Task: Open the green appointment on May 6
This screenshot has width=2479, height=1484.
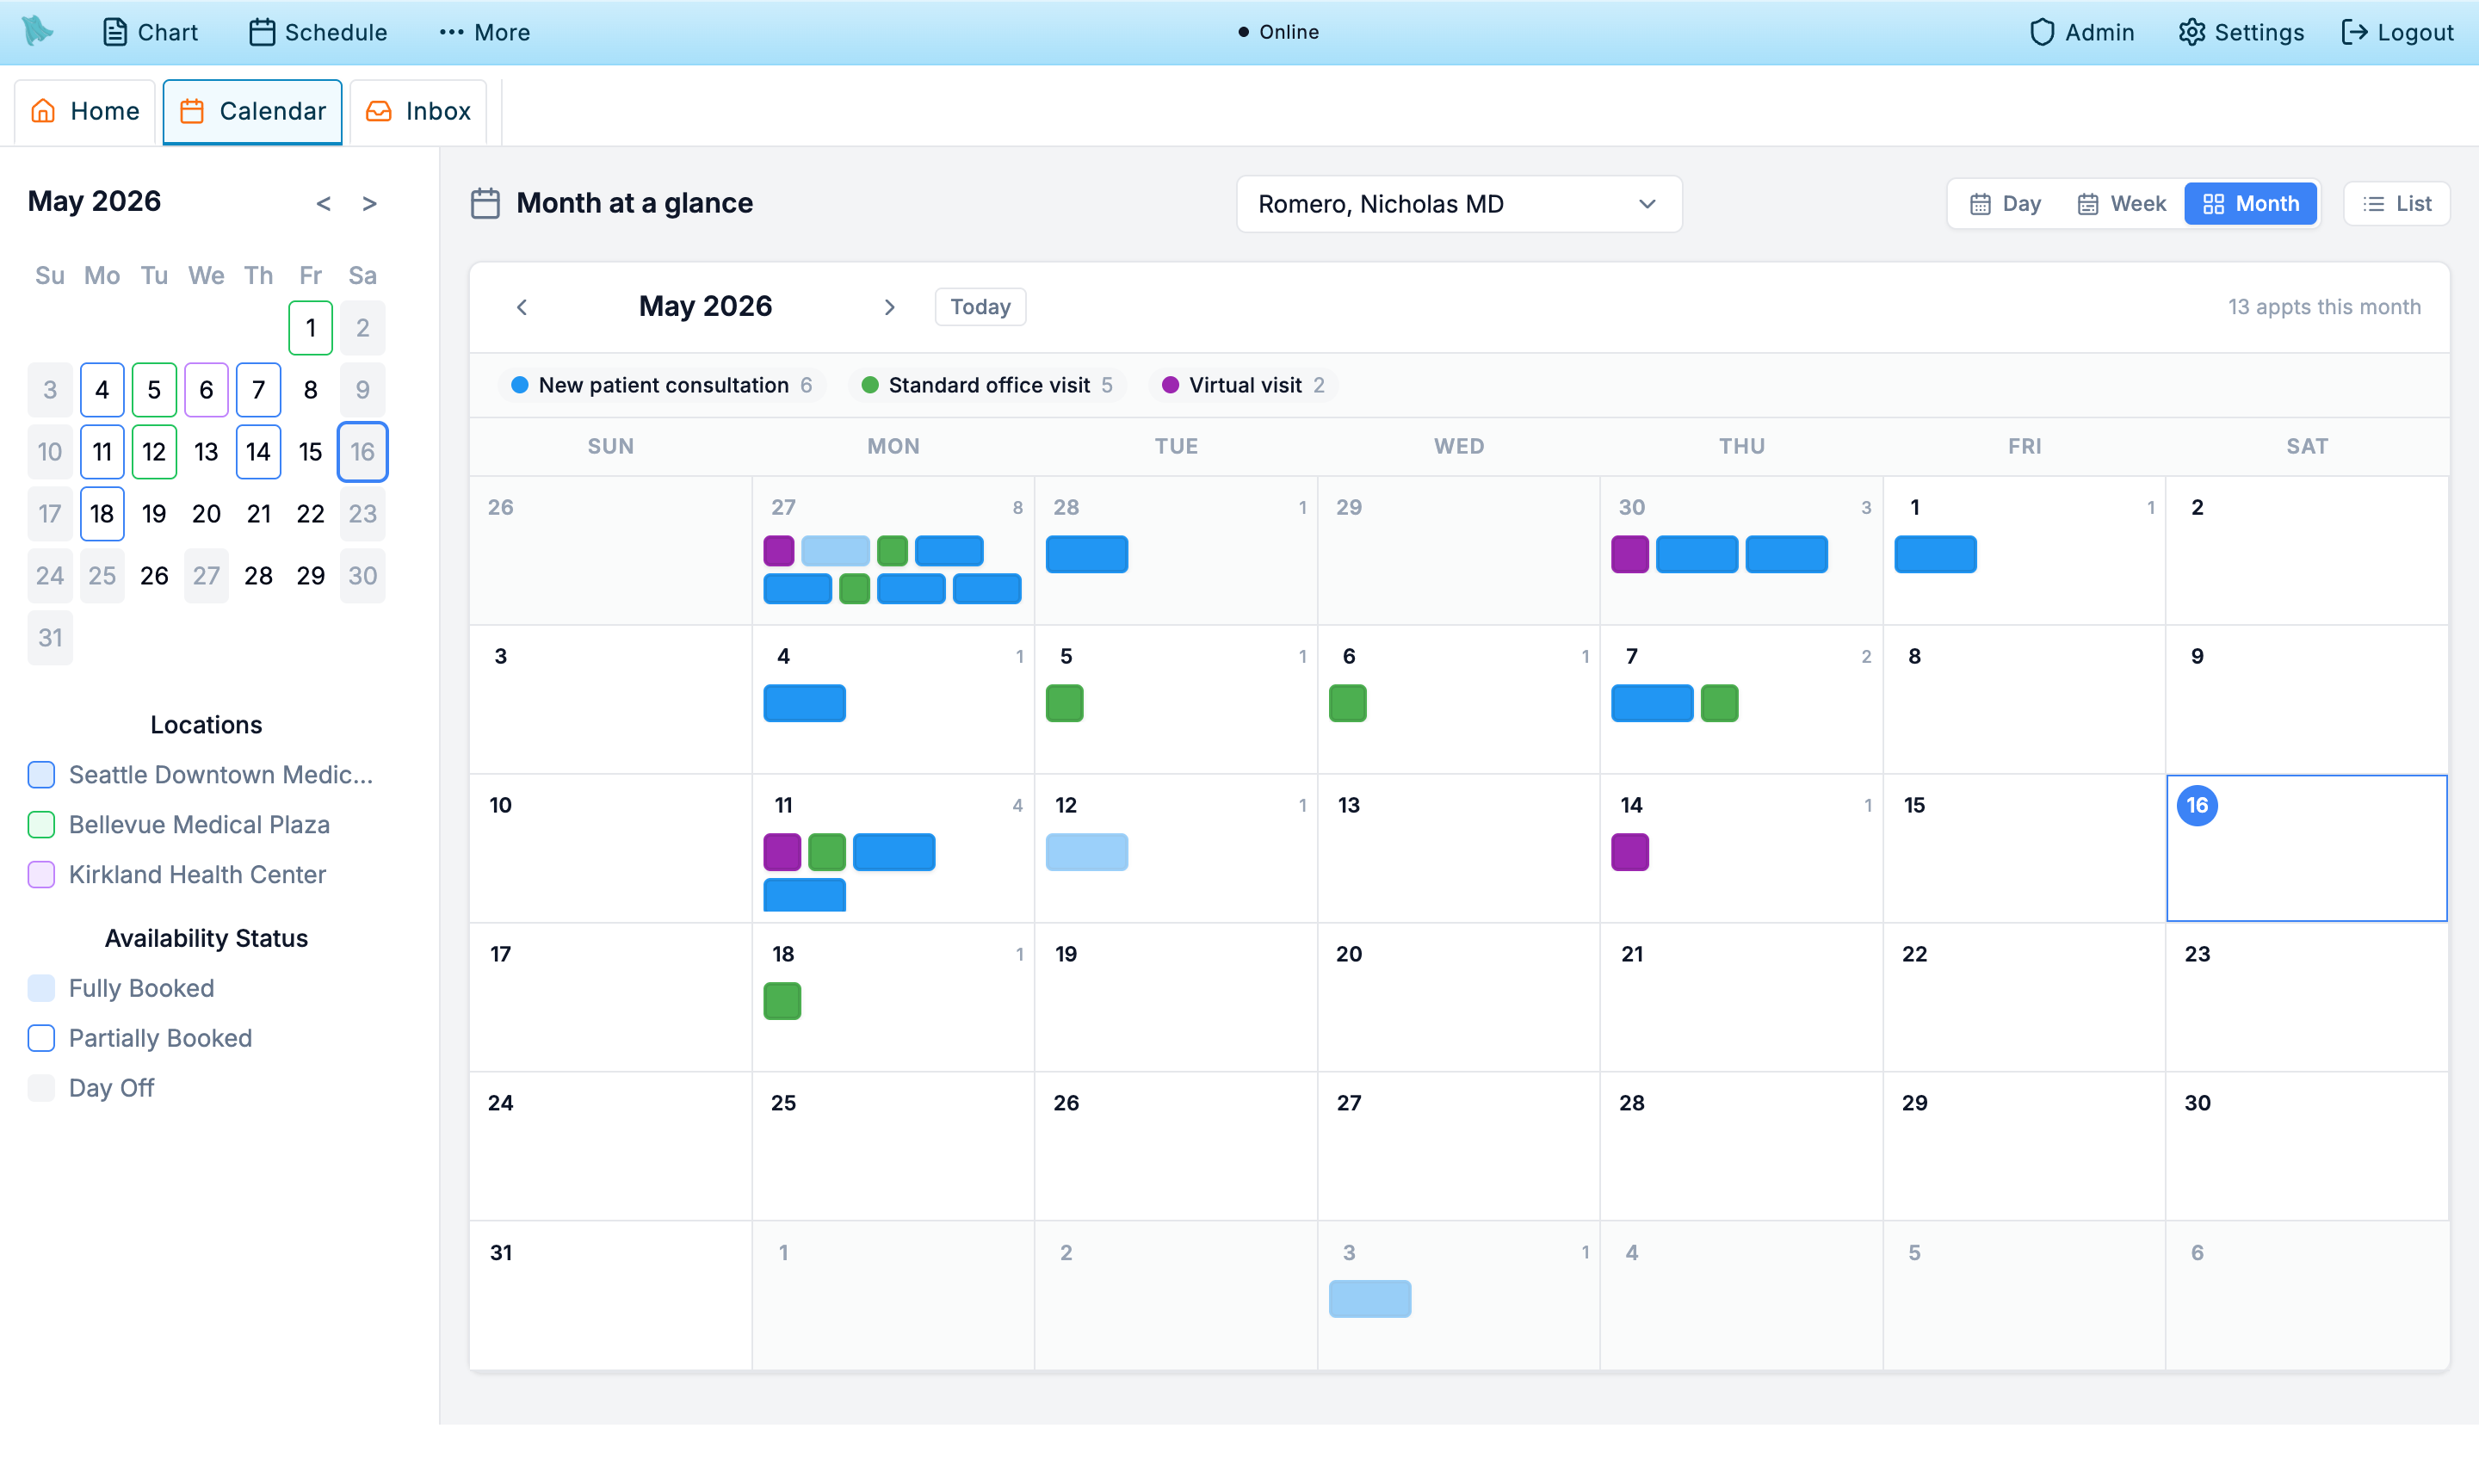Action: point(1347,703)
